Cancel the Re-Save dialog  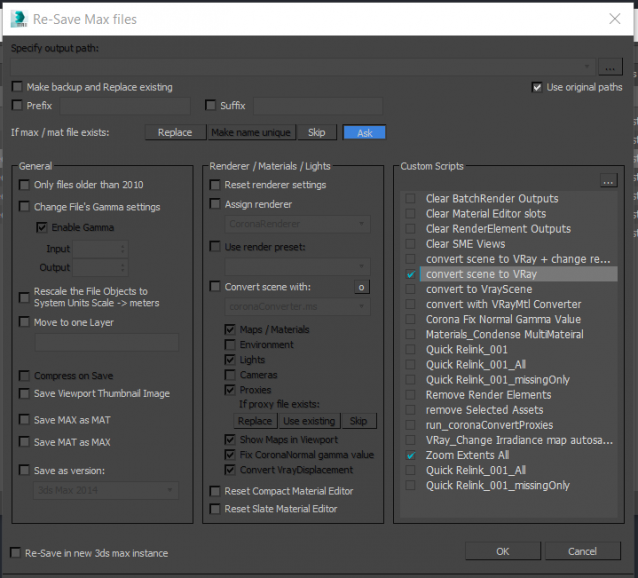[x=582, y=551]
